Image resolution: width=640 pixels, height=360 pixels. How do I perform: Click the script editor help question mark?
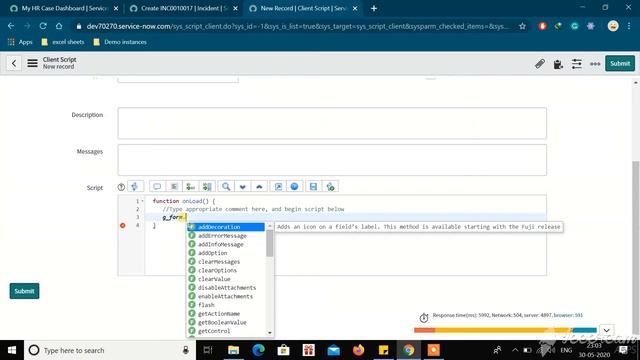point(121,187)
